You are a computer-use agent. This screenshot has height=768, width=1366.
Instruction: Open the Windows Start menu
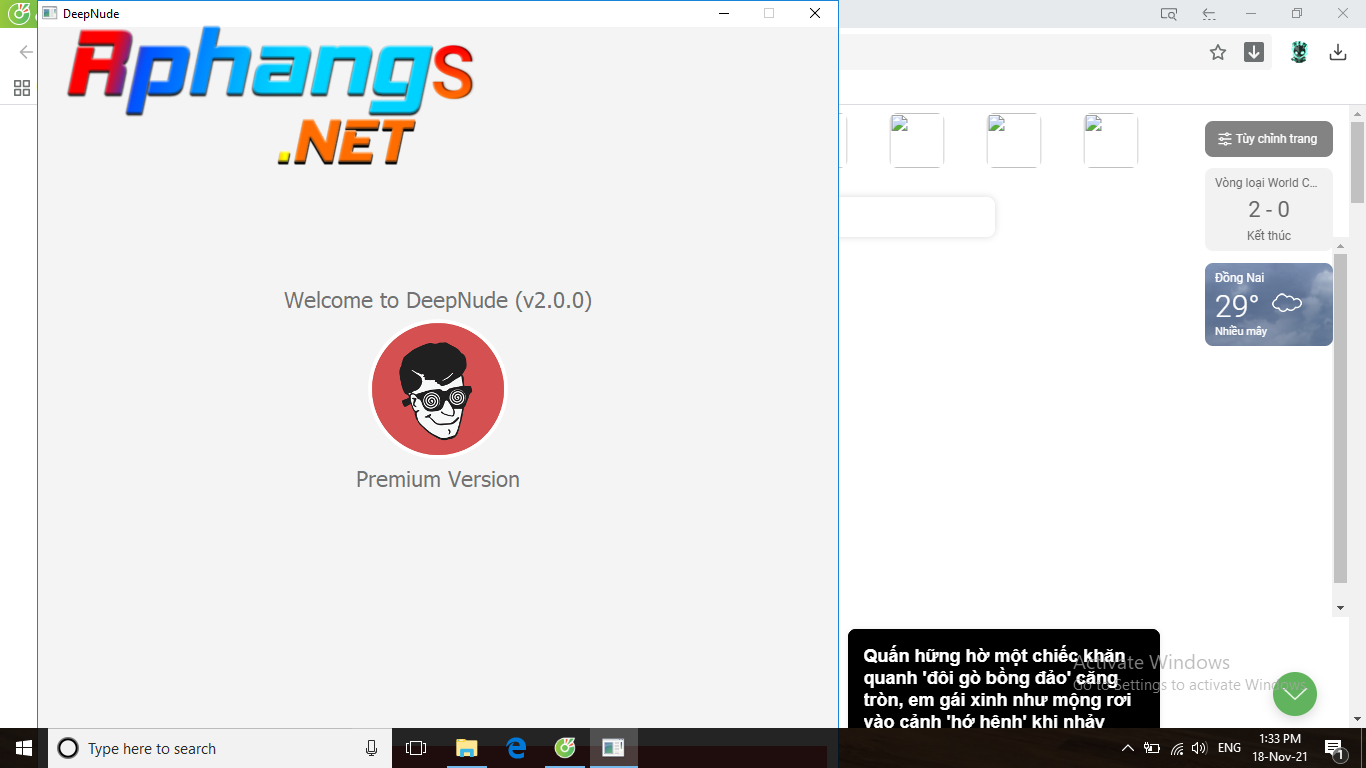click(x=24, y=748)
